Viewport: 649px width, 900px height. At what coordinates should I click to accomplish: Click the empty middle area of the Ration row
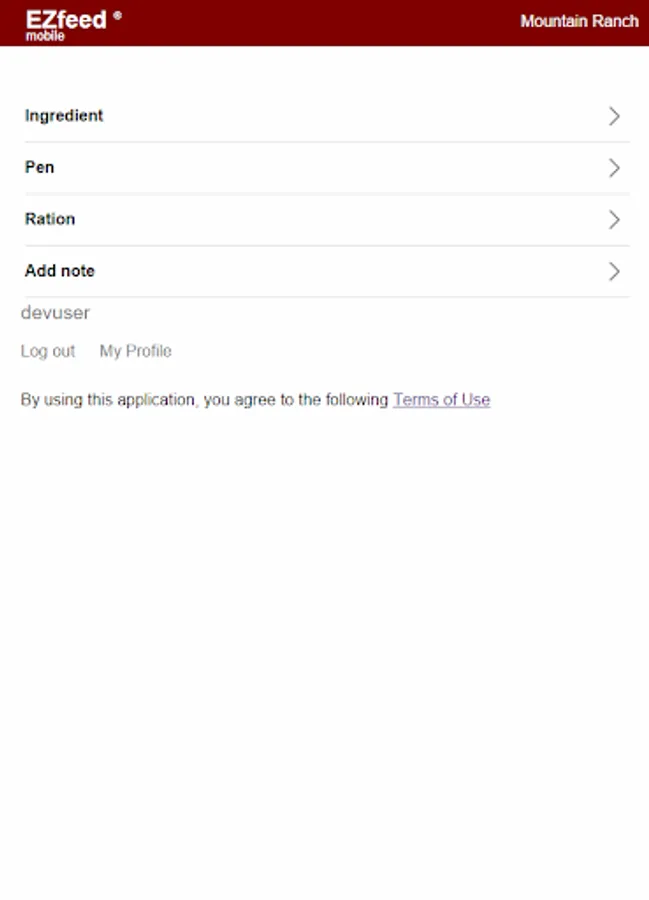point(330,220)
